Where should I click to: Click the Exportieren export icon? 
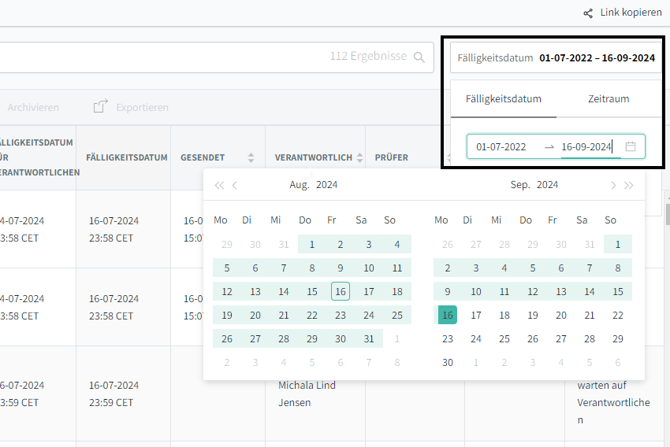(100, 107)
